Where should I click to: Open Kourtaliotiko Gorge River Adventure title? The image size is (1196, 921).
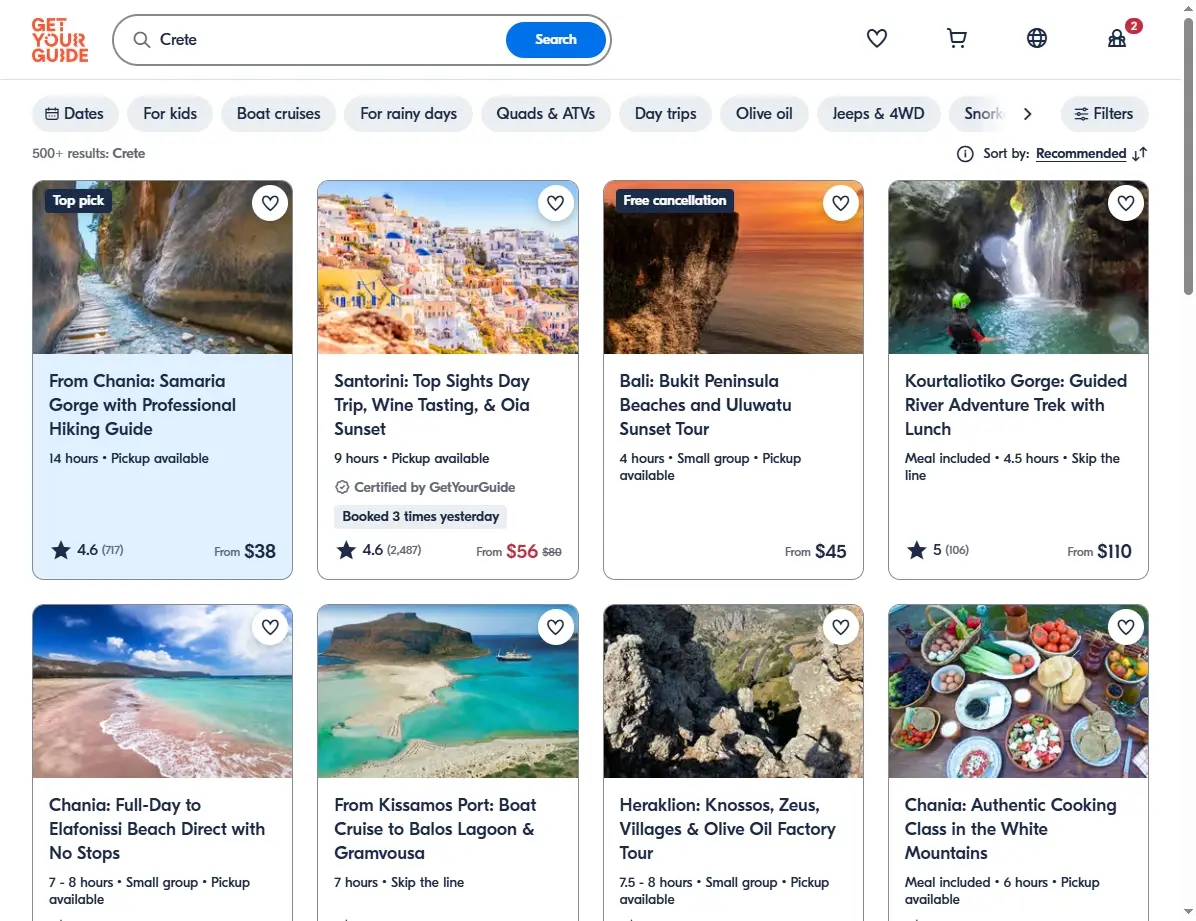tap(1015, 405)
